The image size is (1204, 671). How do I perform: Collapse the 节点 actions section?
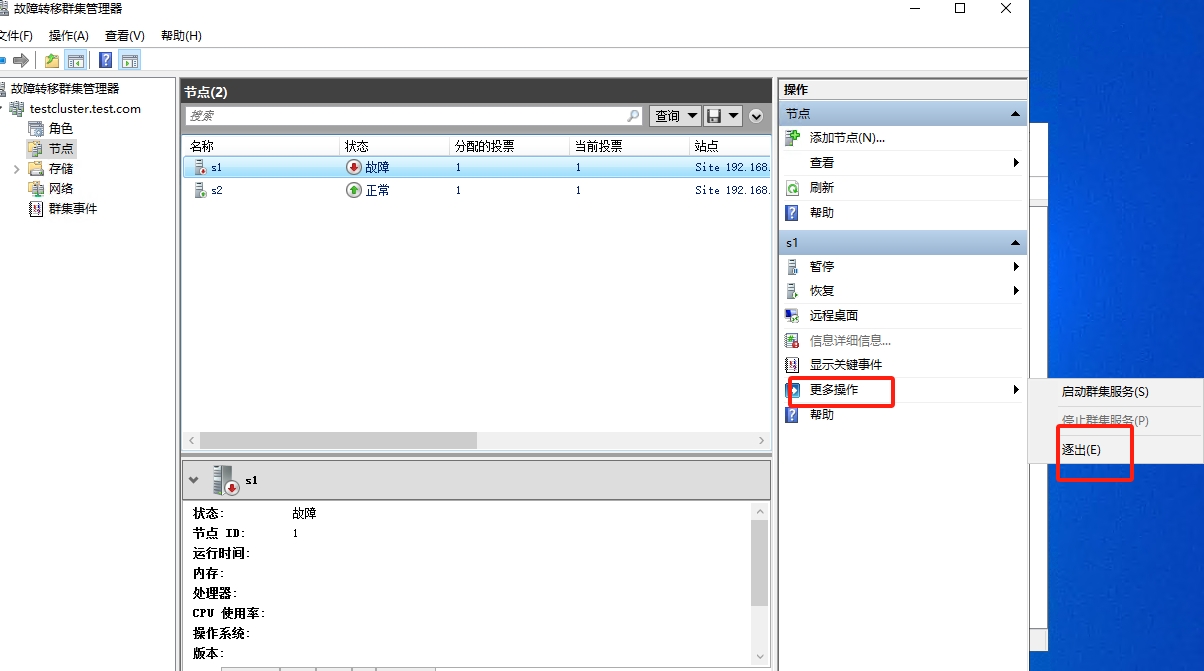1016,114
